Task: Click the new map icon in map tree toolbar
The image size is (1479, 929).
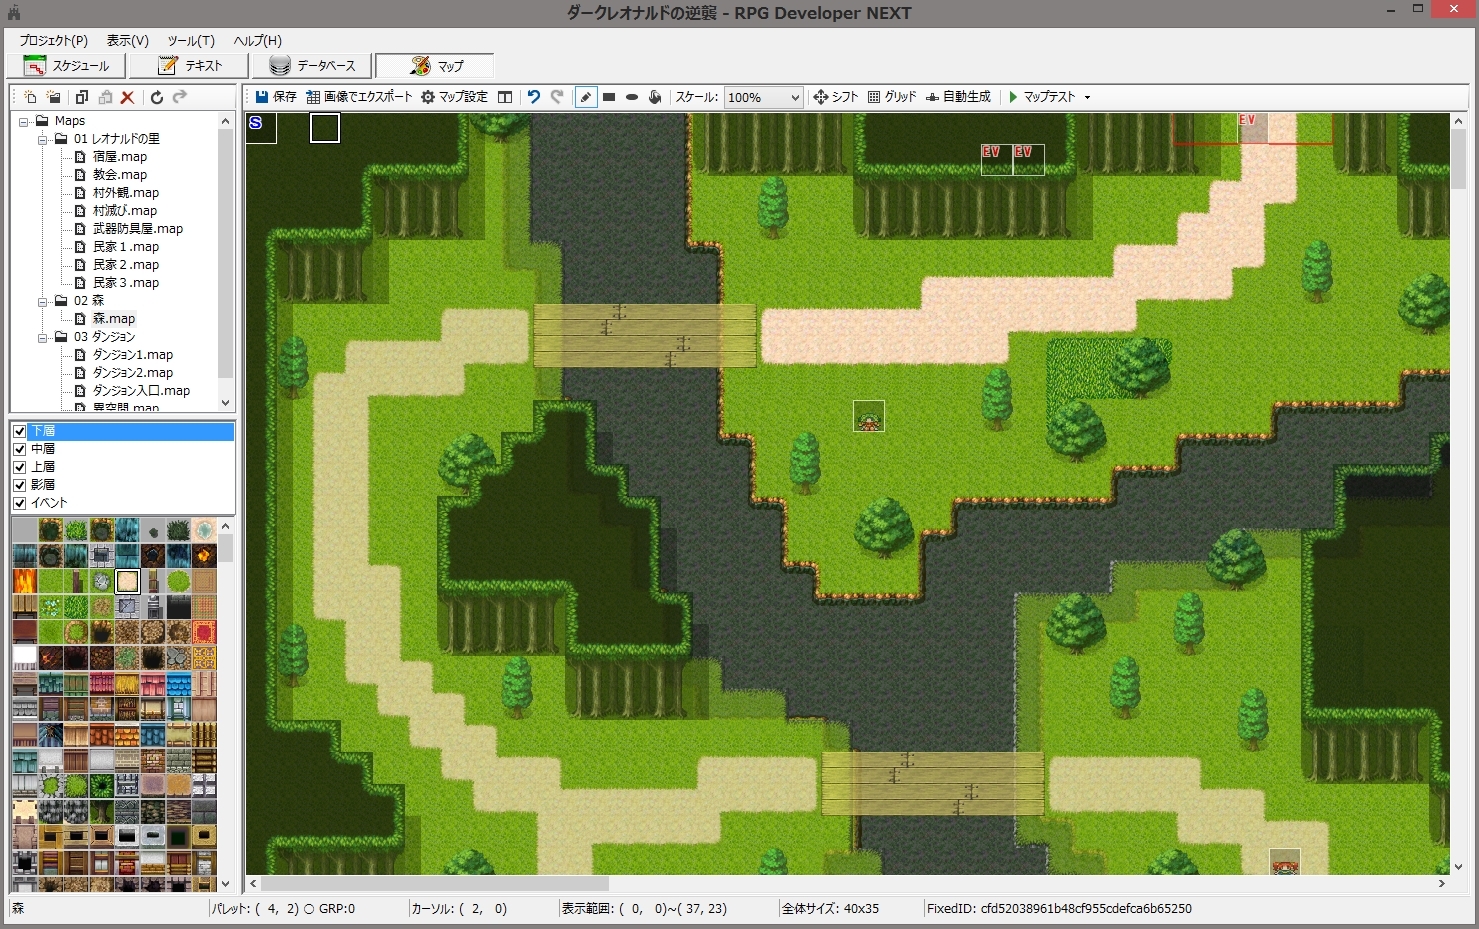Action: tap(29, 97)
